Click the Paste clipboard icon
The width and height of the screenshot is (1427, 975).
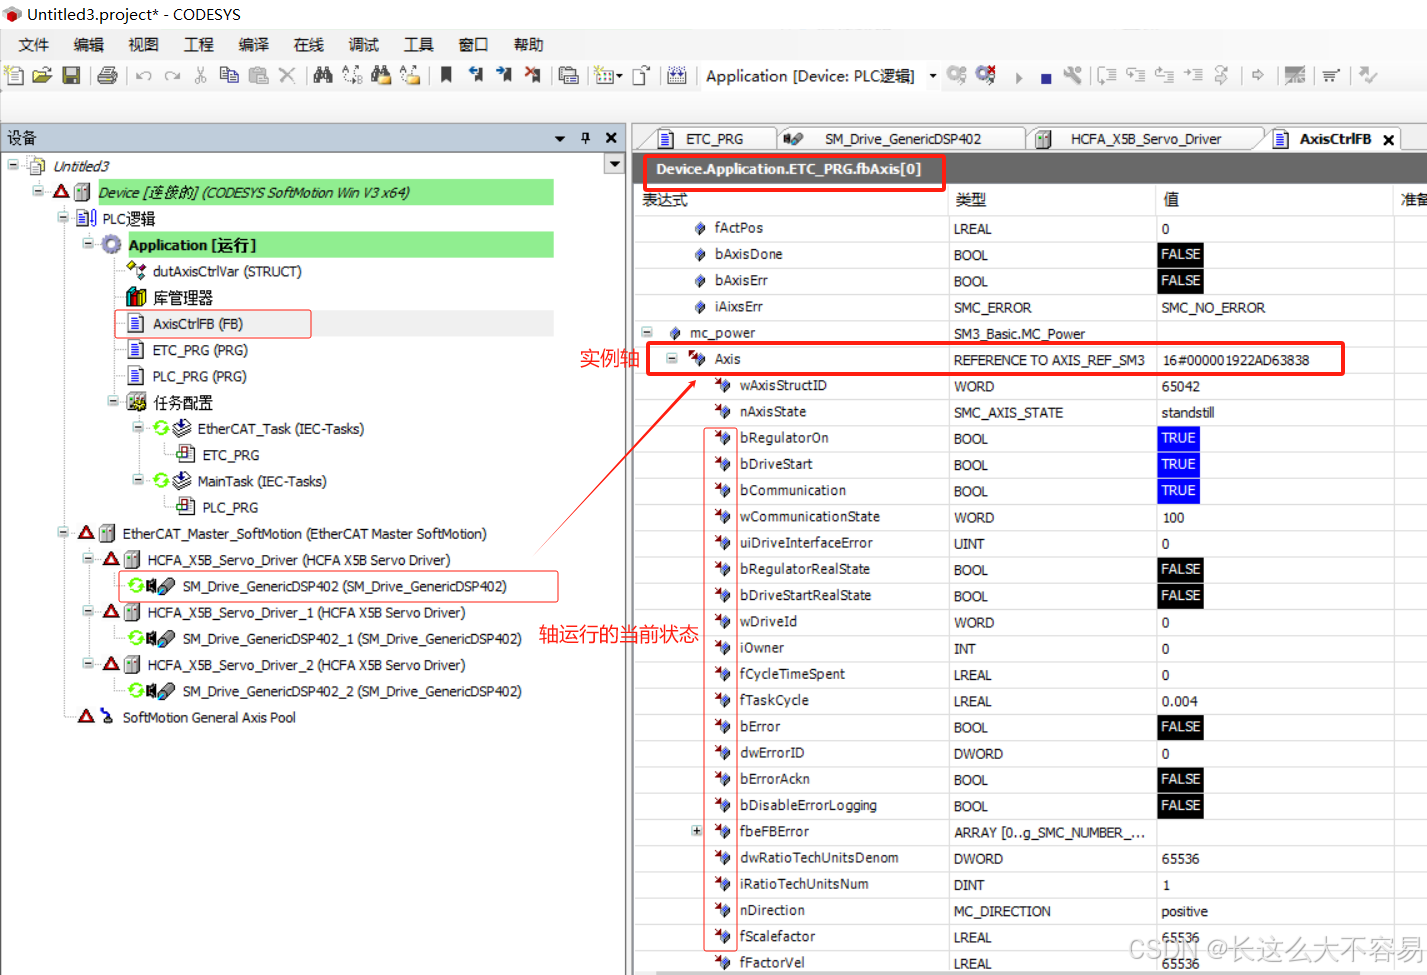pos(258,75)
